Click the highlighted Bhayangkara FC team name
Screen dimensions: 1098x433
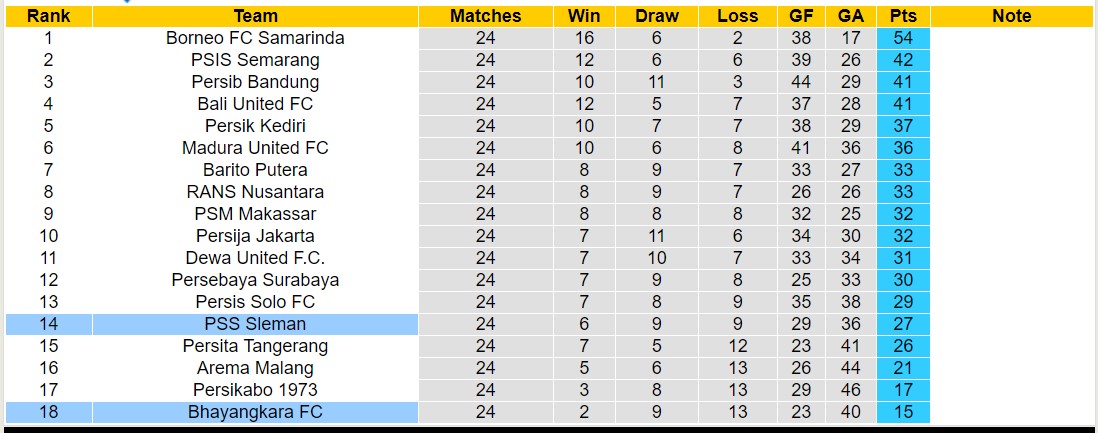255,412
